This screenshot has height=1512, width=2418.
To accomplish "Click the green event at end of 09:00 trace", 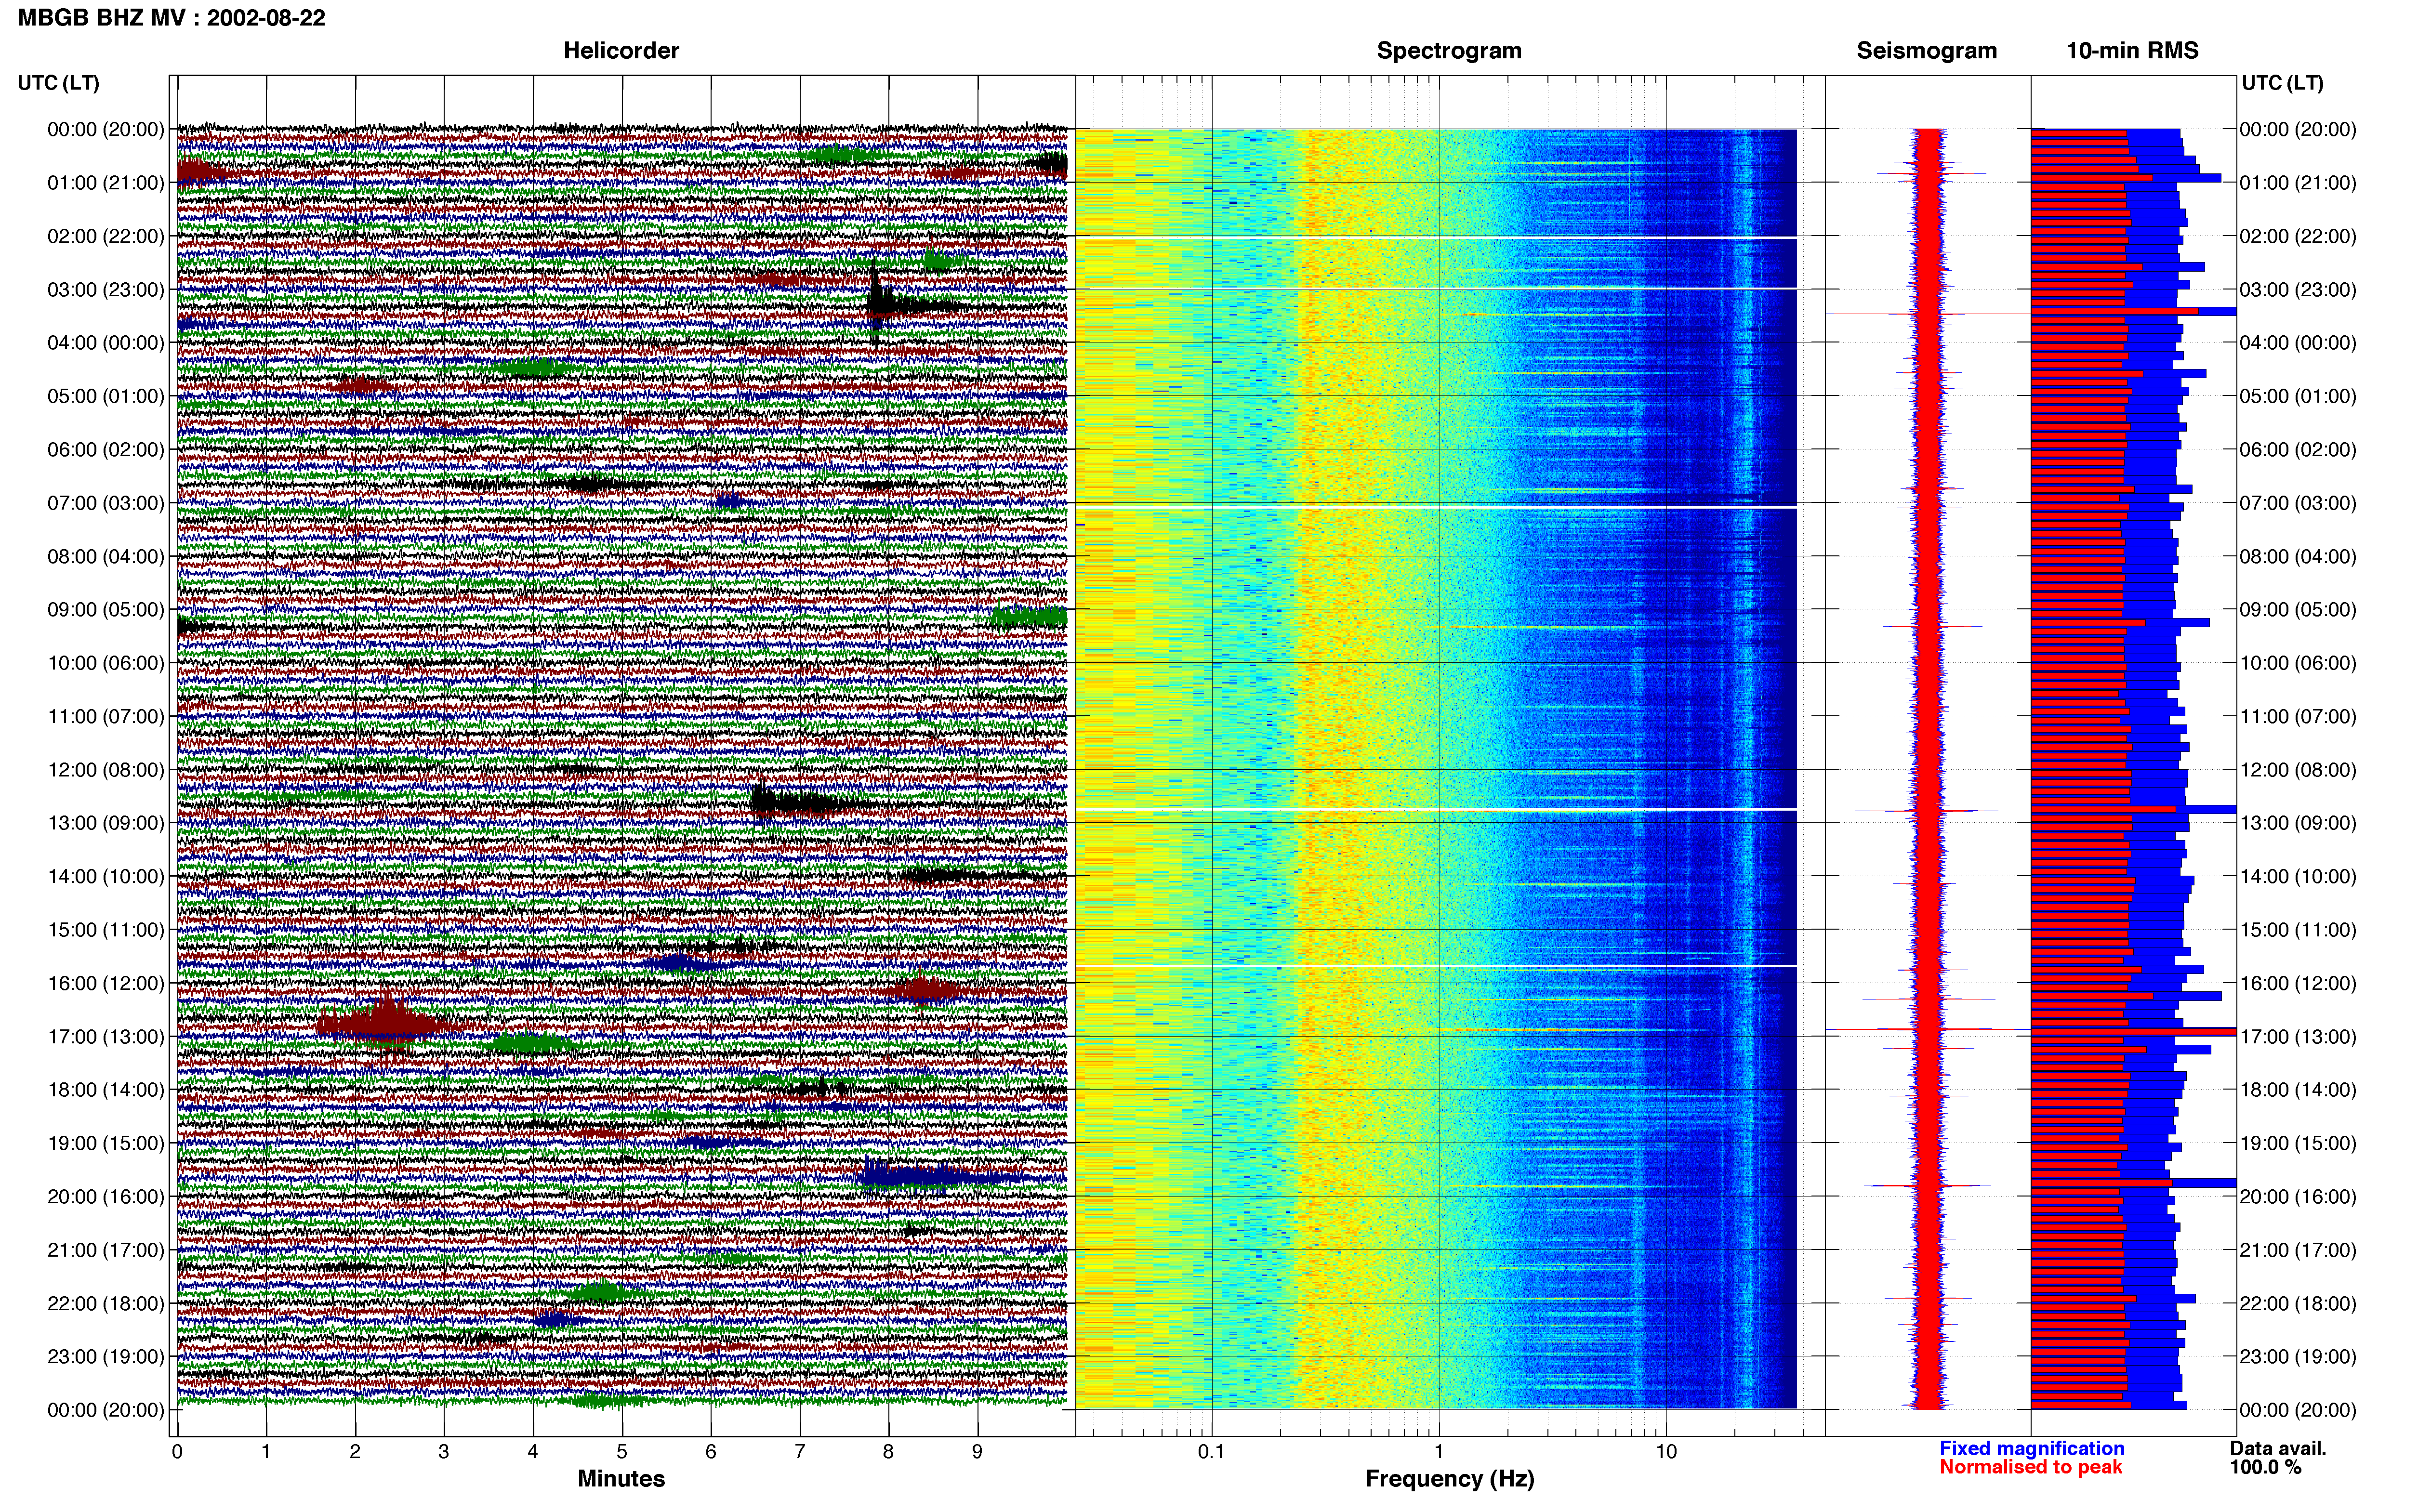I will click(x=1028, y=618).
